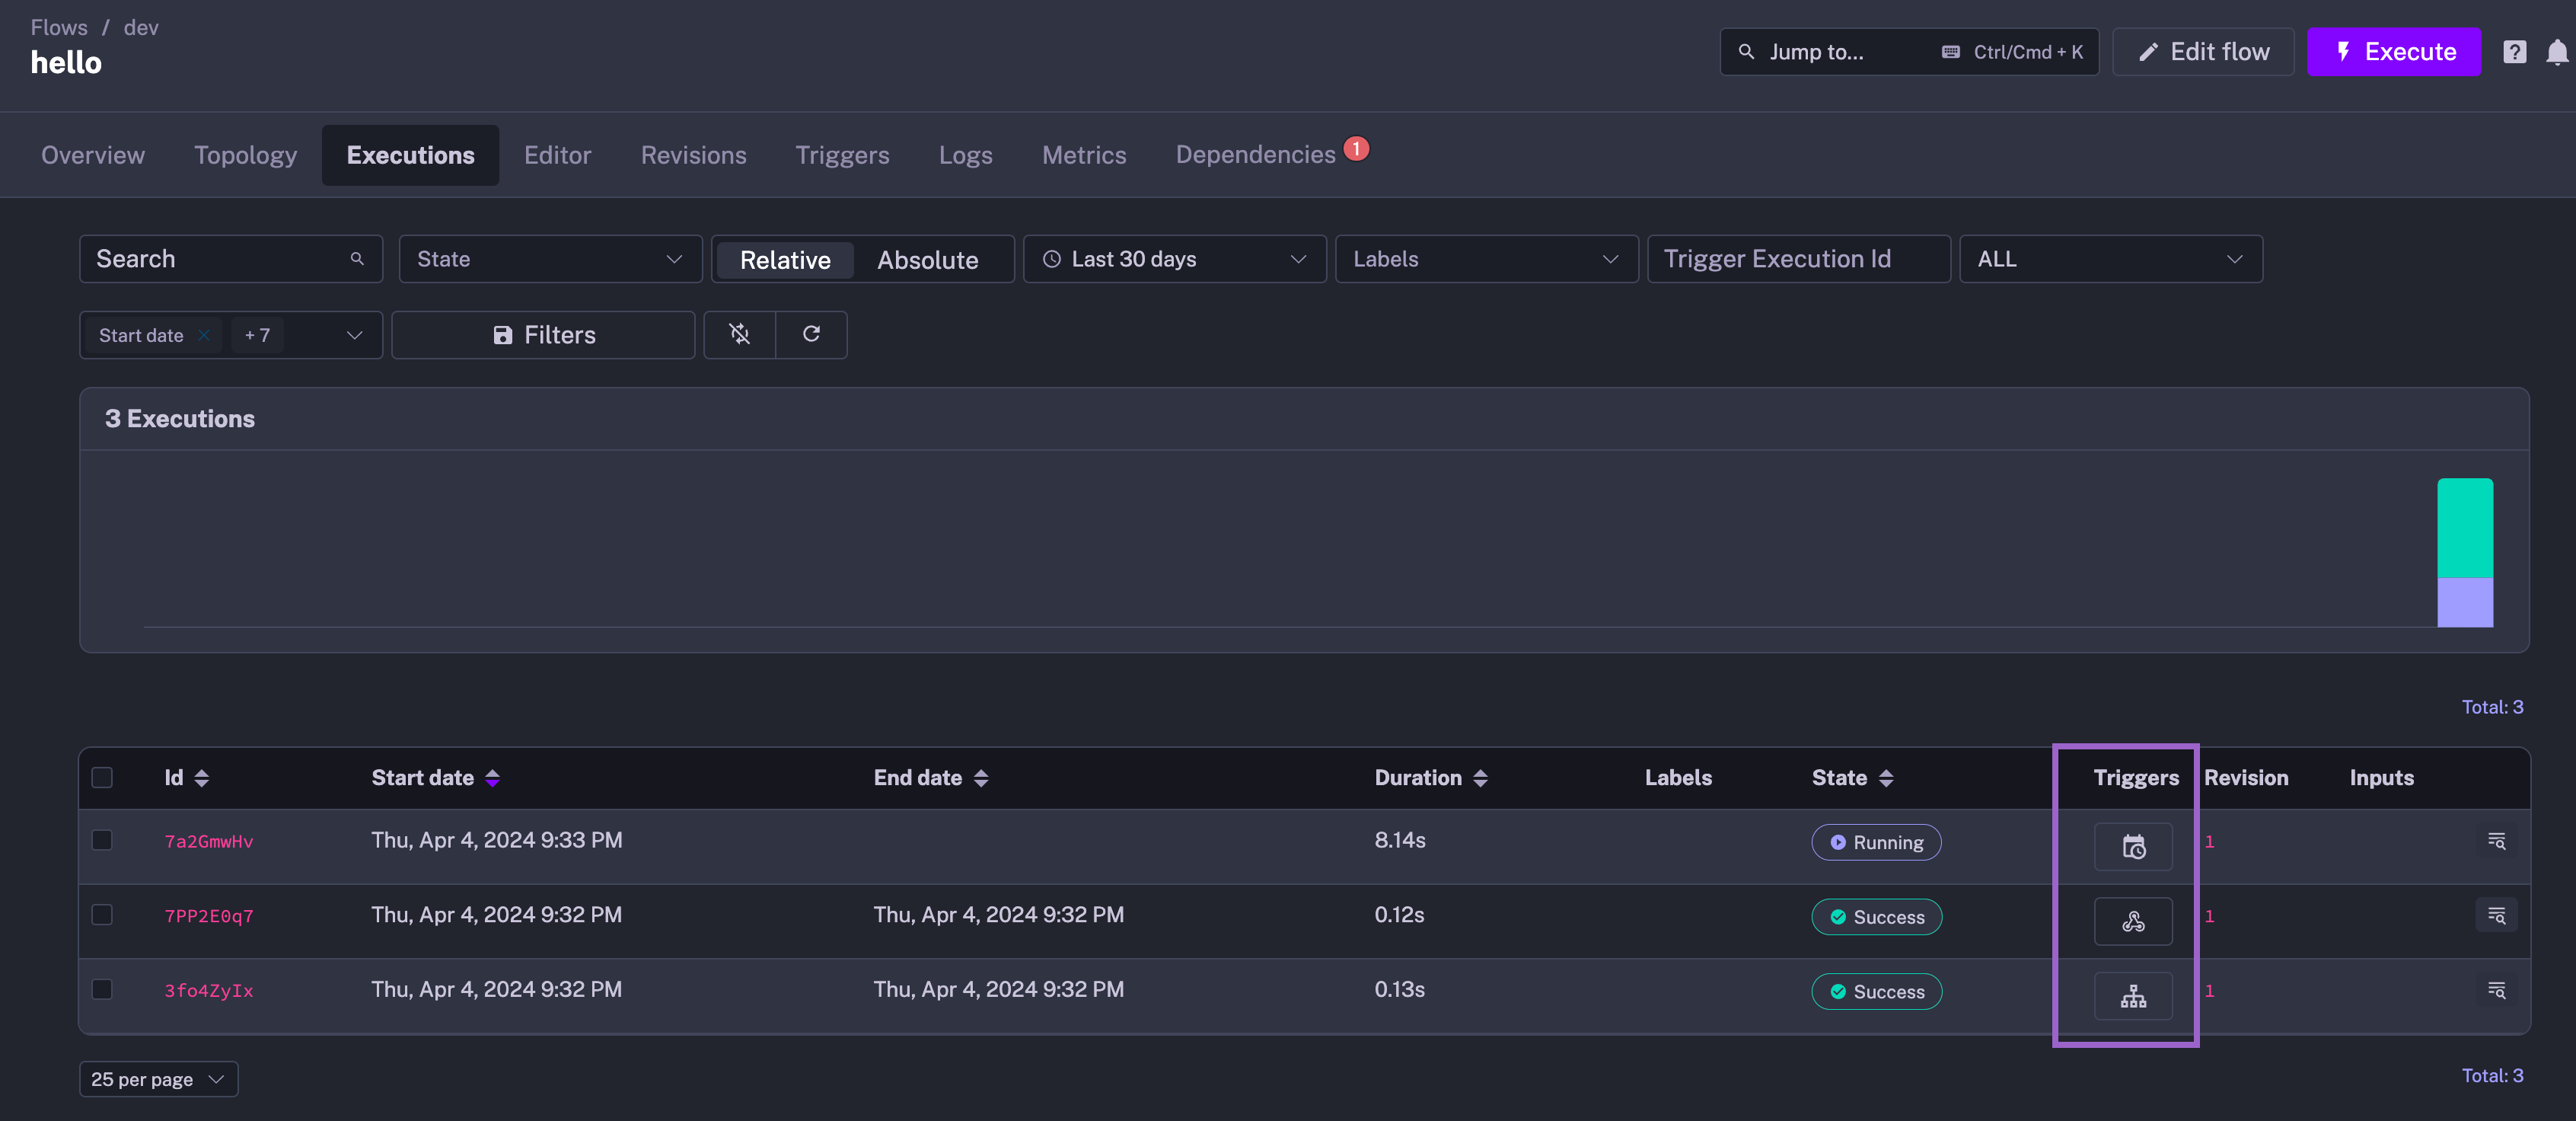Click the green bar in the executions chart
This screenshot has width=2576, height=1121.
pos(2464,528)
